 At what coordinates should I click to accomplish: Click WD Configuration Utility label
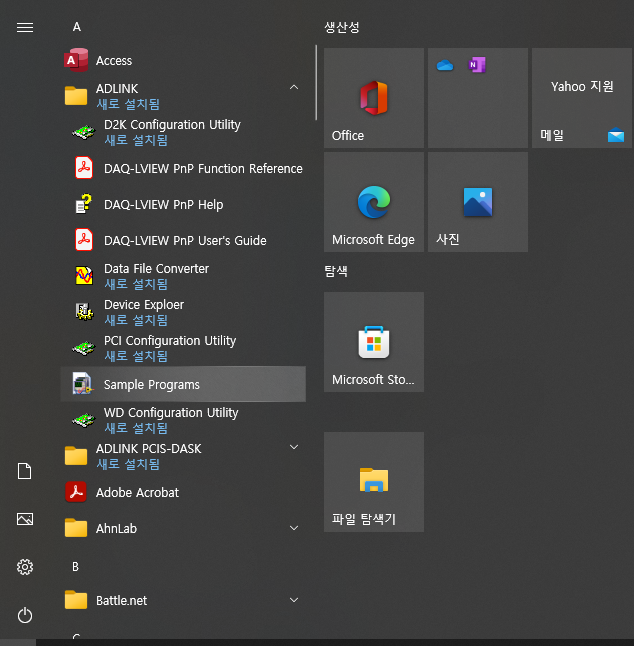click(171, 412)
